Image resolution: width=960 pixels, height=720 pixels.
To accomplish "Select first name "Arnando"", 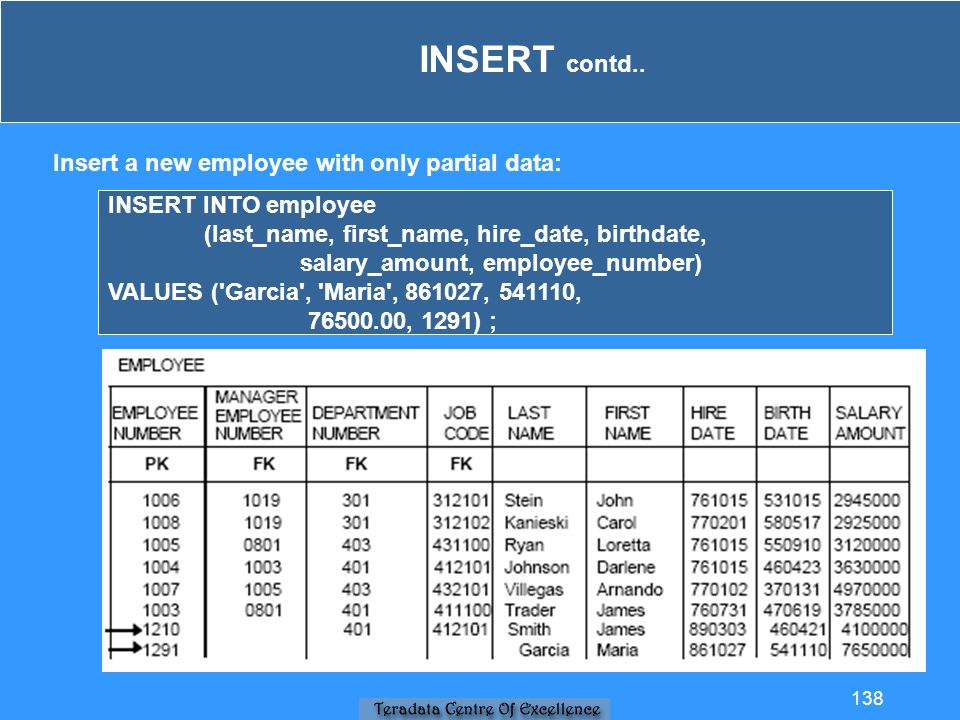I will pos(629,589).
